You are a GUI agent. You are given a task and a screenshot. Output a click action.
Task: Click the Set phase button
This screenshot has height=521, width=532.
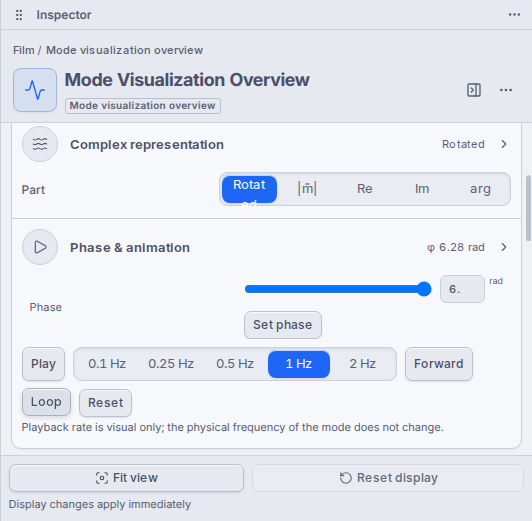[283, 325]
